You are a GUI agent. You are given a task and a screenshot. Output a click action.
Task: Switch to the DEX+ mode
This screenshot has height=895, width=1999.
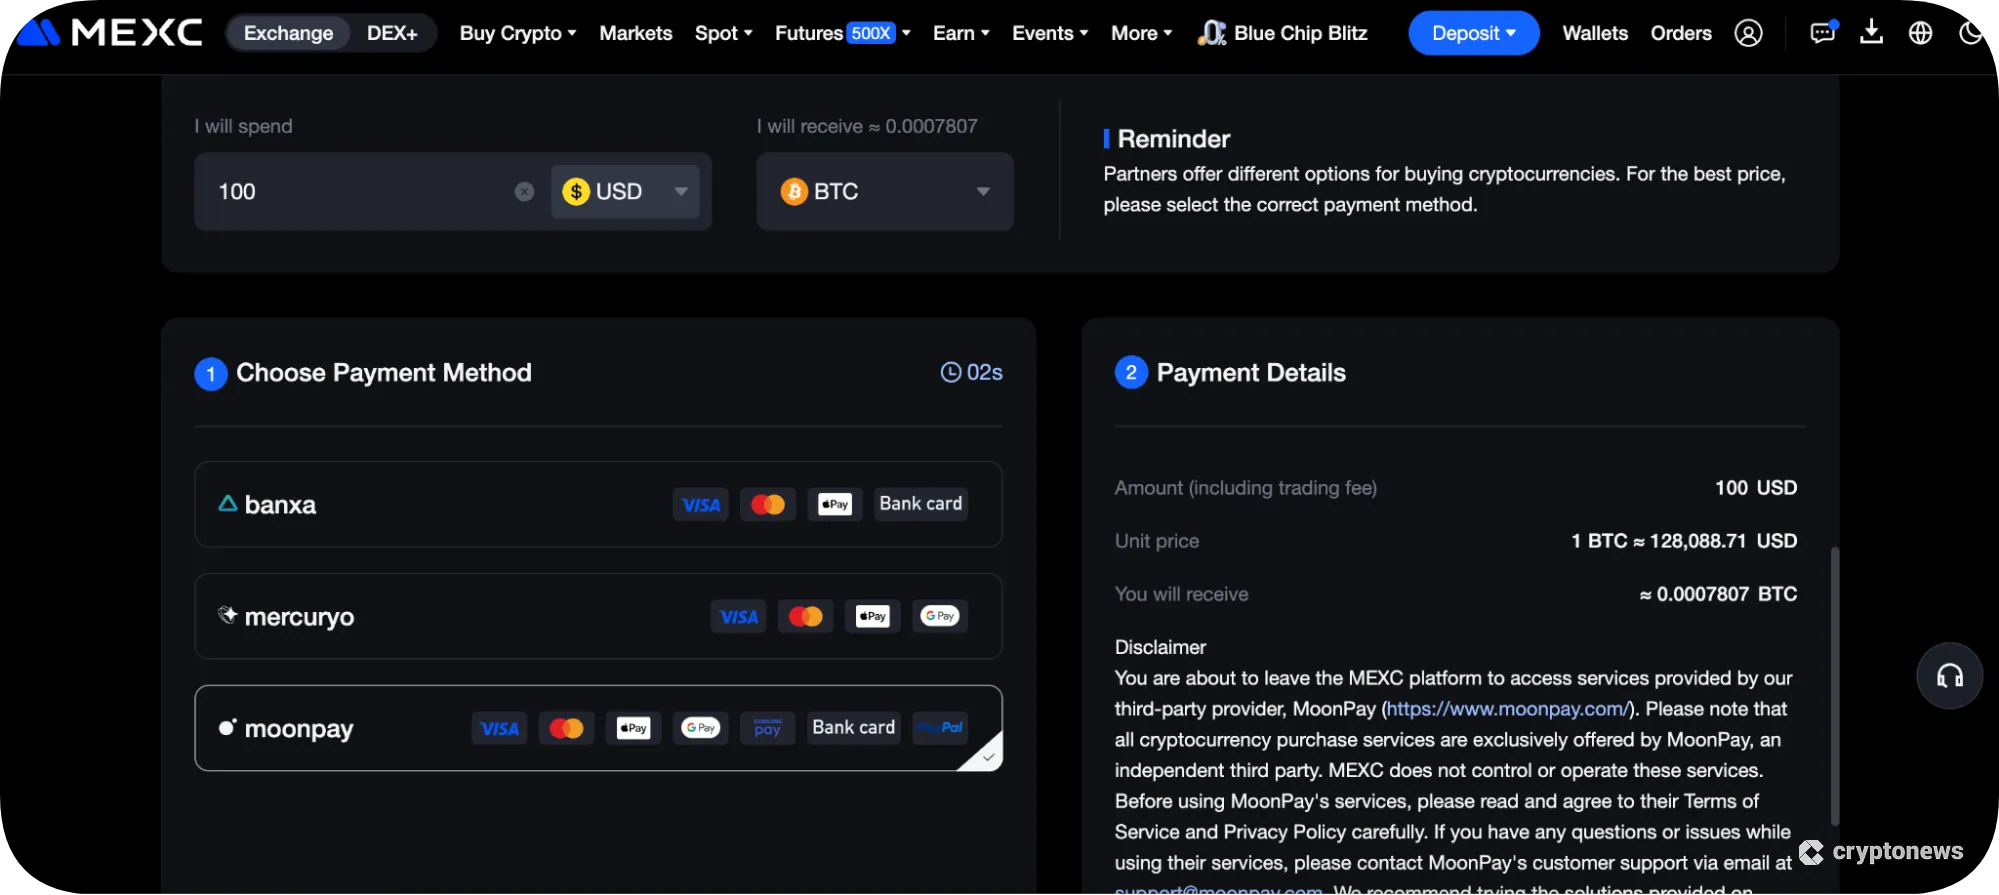(x=392, y=33)
